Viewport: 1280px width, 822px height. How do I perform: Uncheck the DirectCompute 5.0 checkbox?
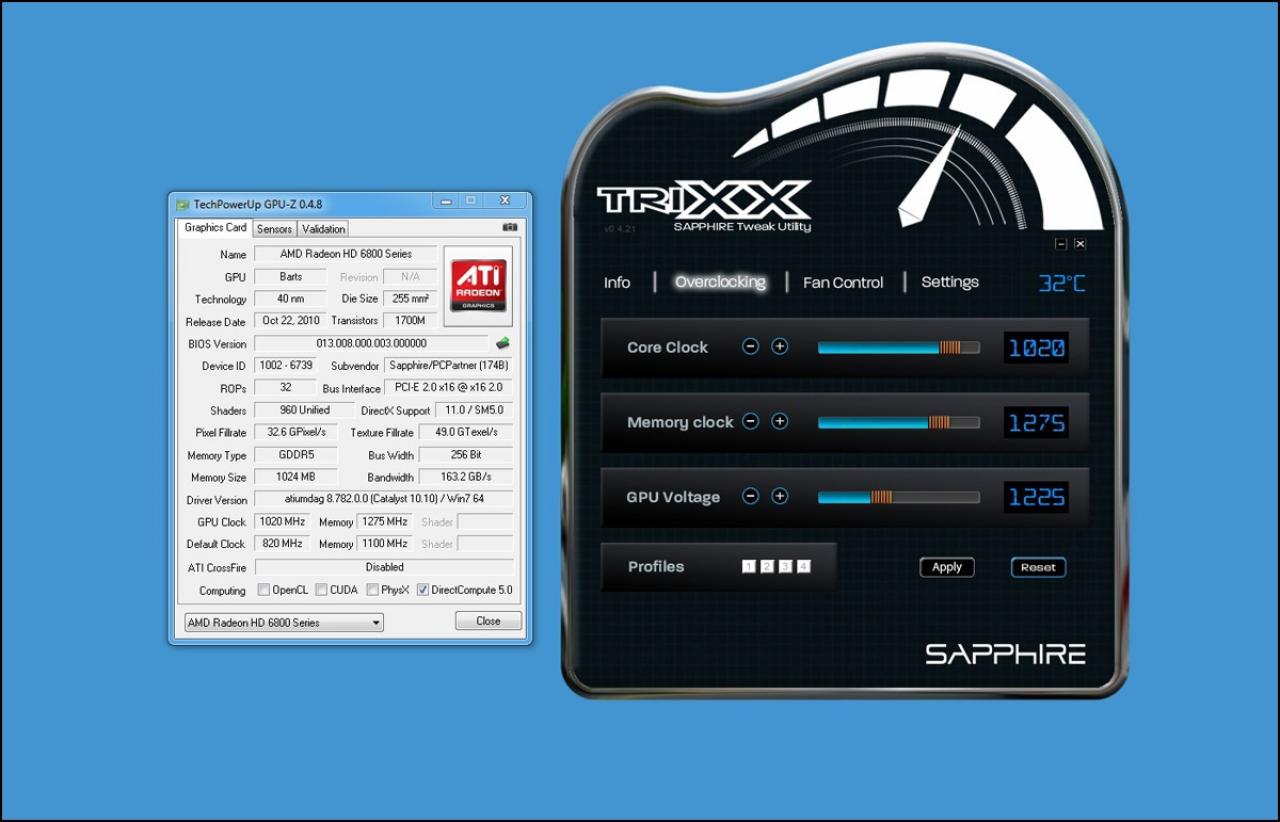tap(423, 590)
